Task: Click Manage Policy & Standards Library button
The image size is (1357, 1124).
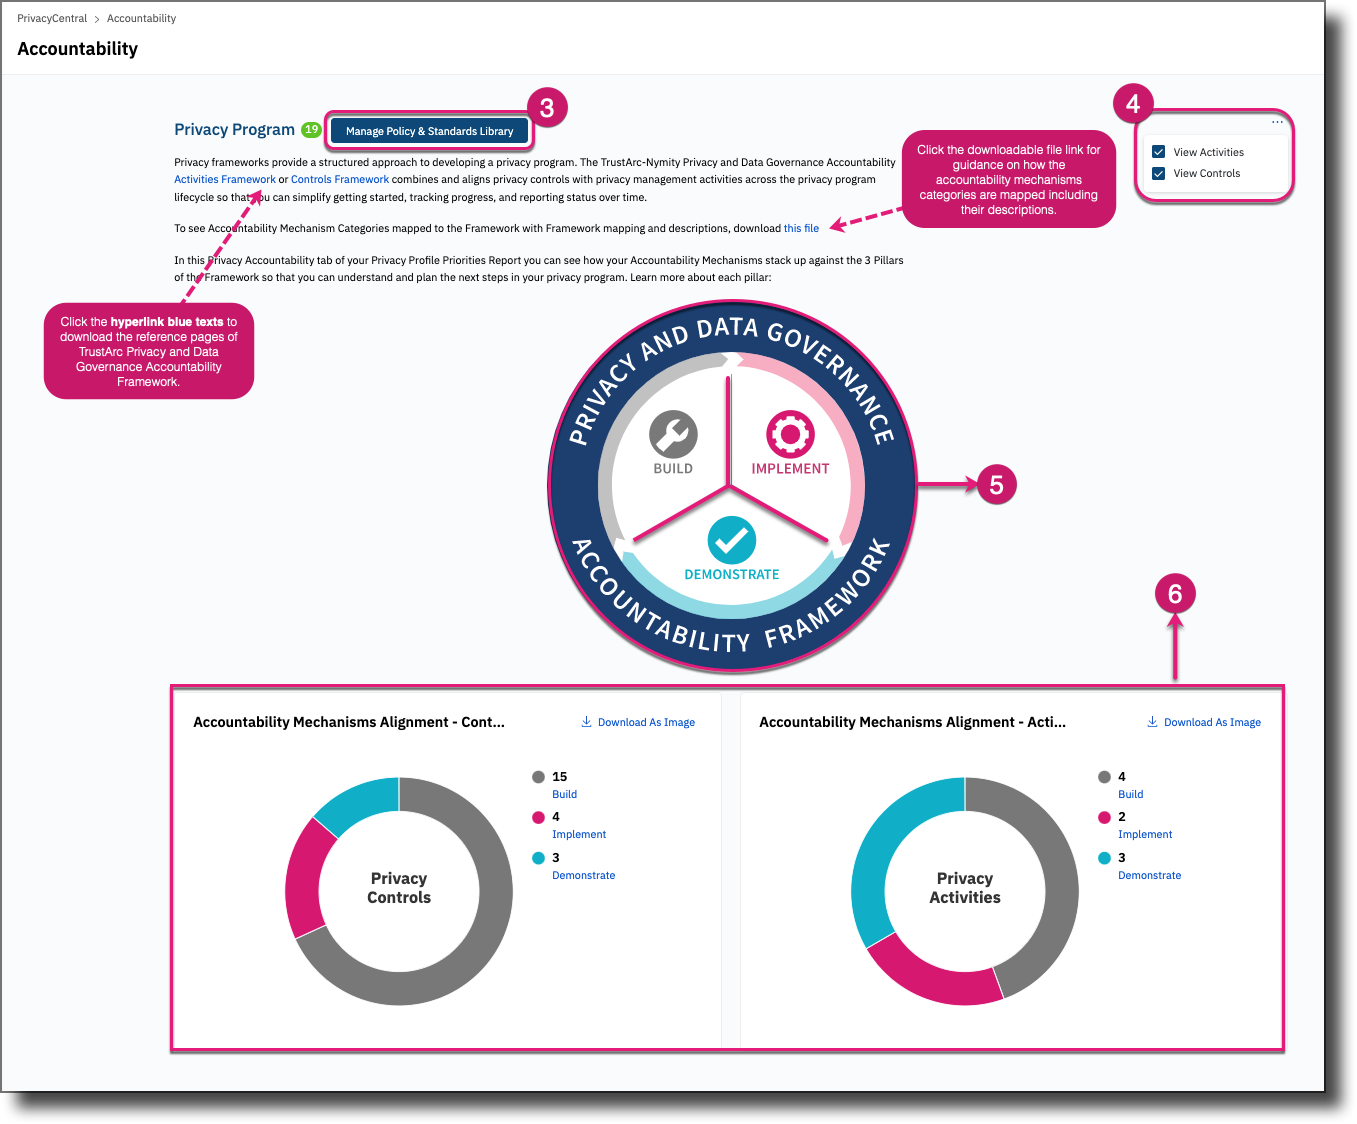Action: tap(429, 131)
